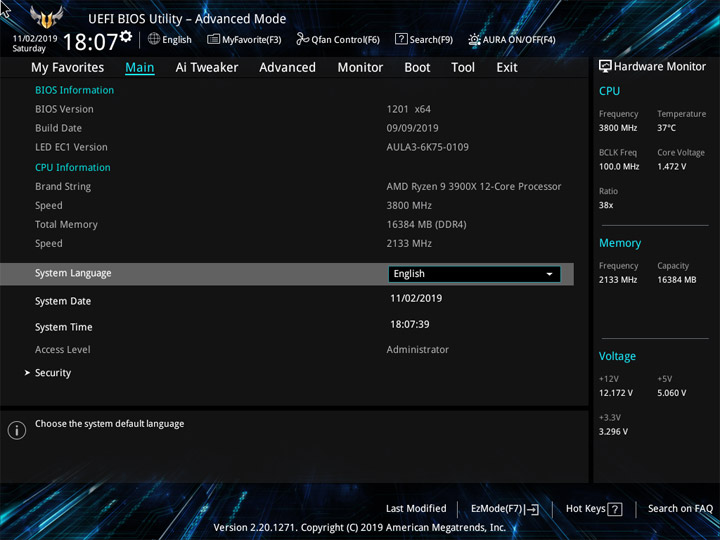The image size is (720, 540).
Task: Click the System Language row label
Action: 73,273
